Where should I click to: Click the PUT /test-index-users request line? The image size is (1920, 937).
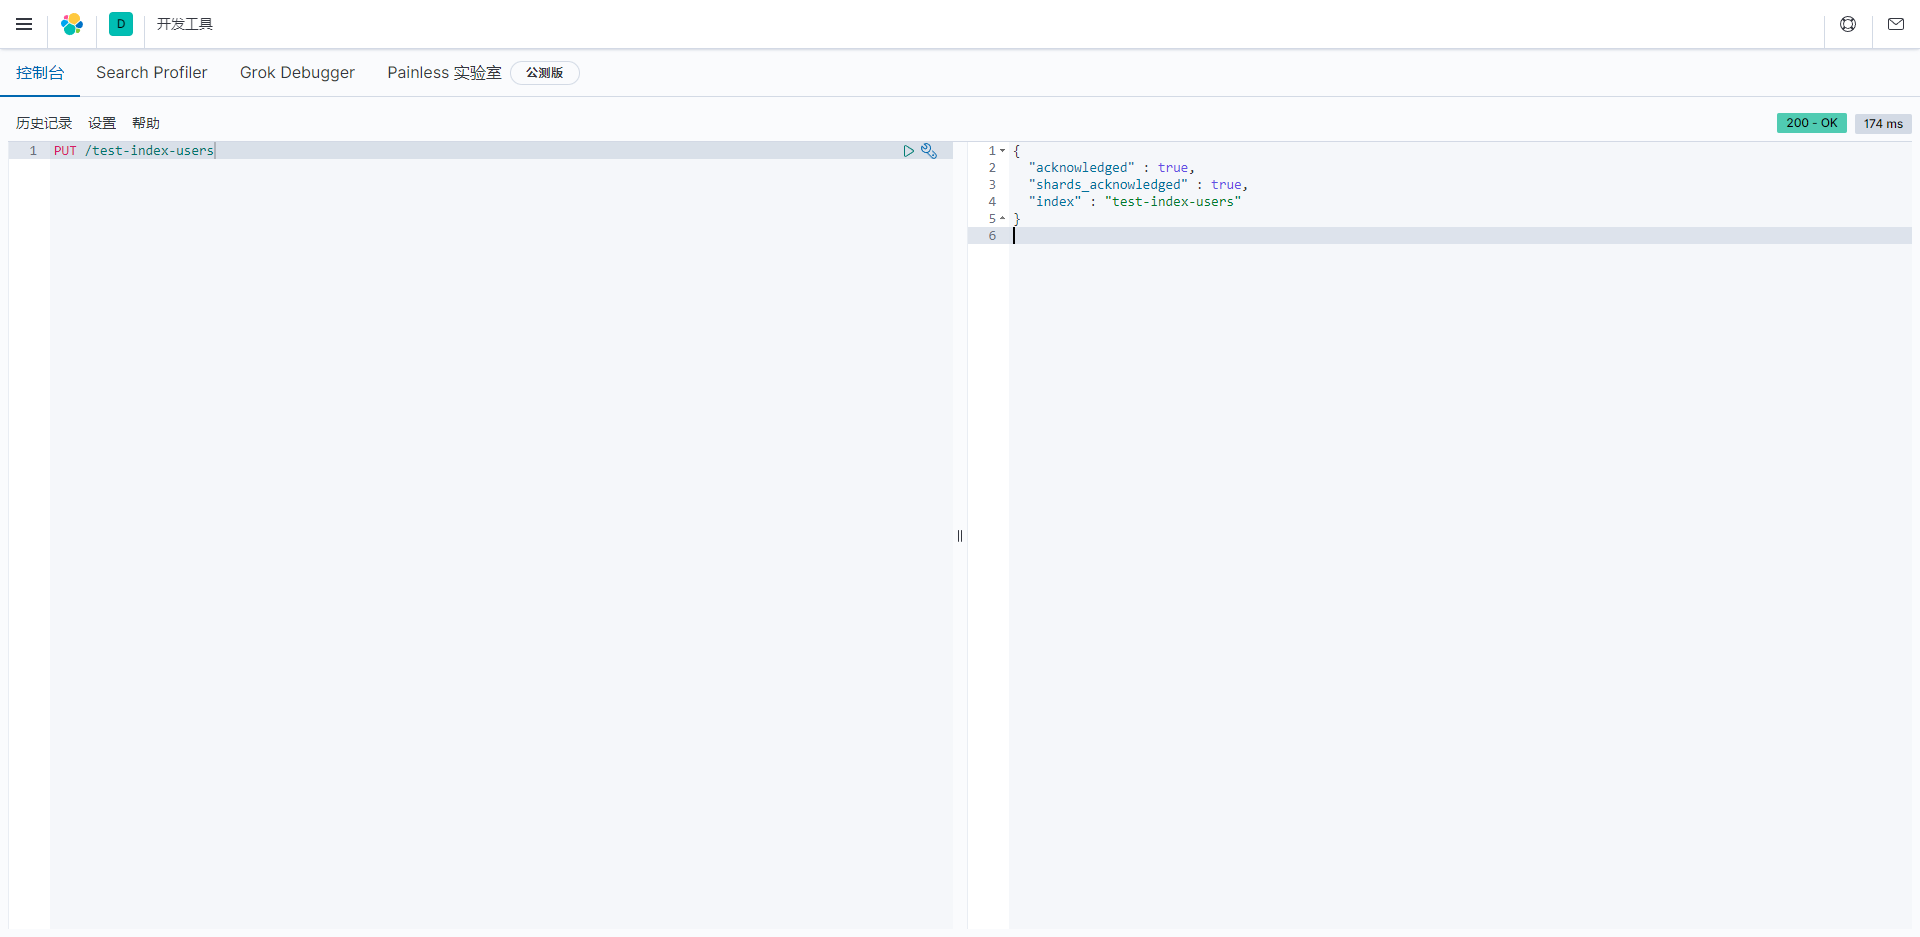134,151
